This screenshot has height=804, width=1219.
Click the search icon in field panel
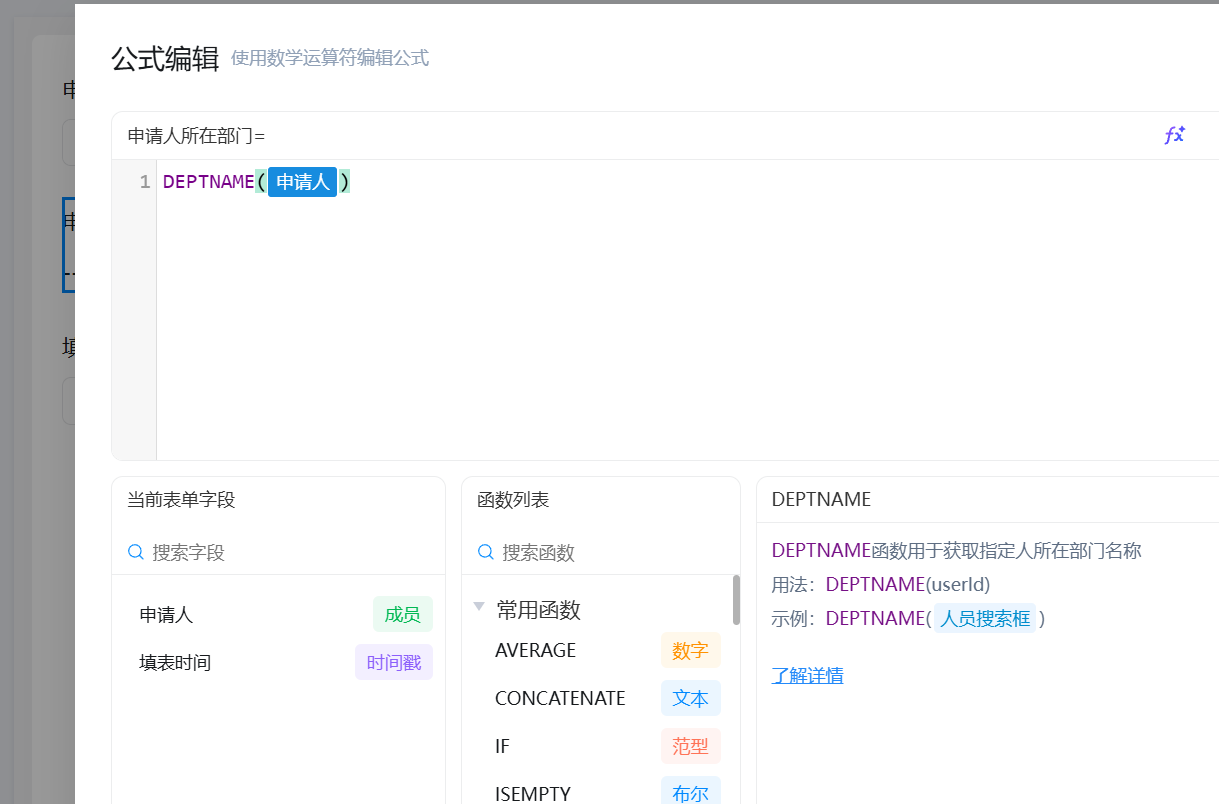136,552
